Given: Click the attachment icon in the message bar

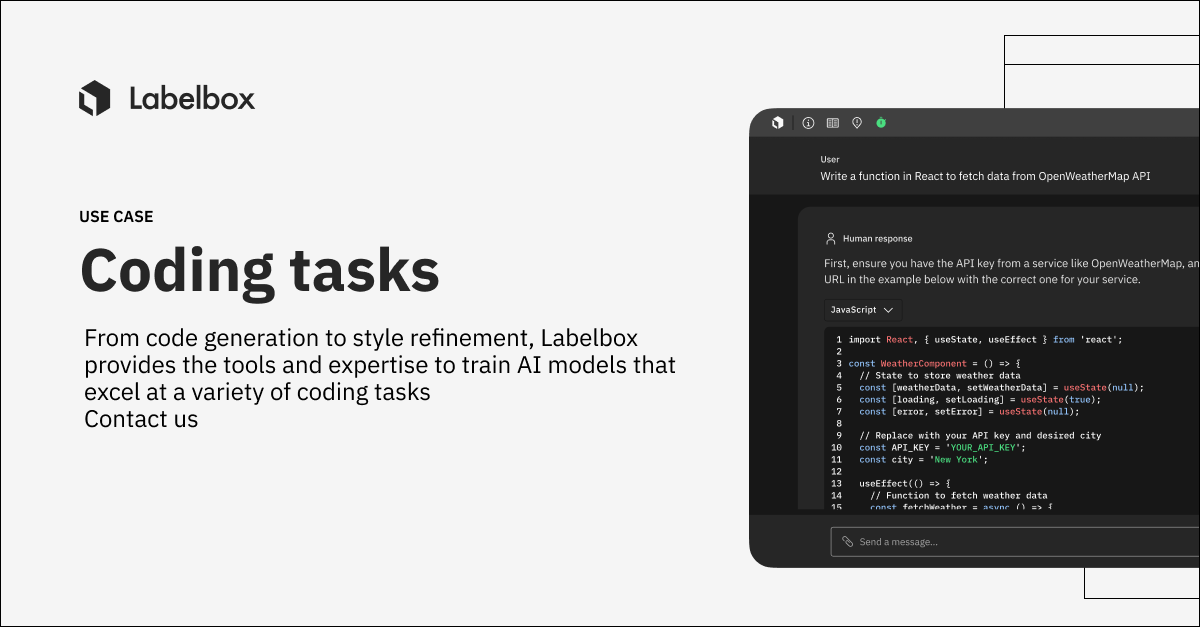Looking at the screenshot, I should click(847, 541).
